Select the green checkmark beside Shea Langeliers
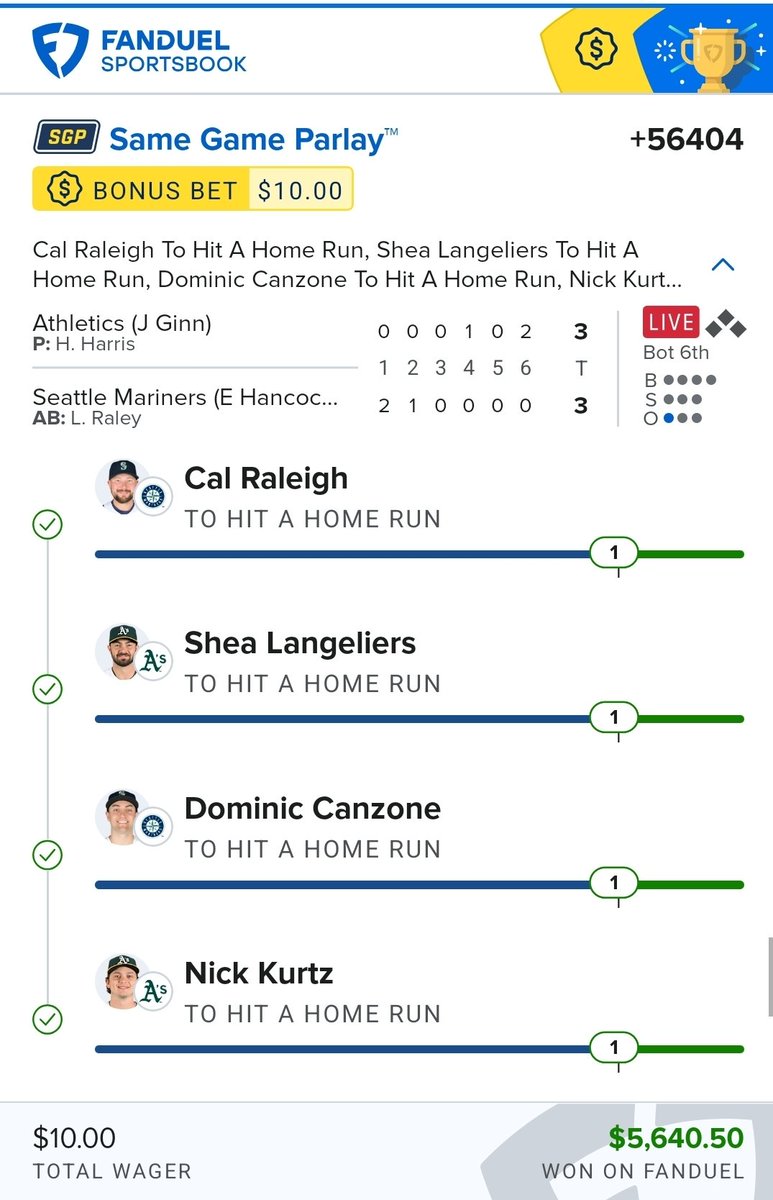Viewport: 773px width, 1200px height. (x=47, y=689)
